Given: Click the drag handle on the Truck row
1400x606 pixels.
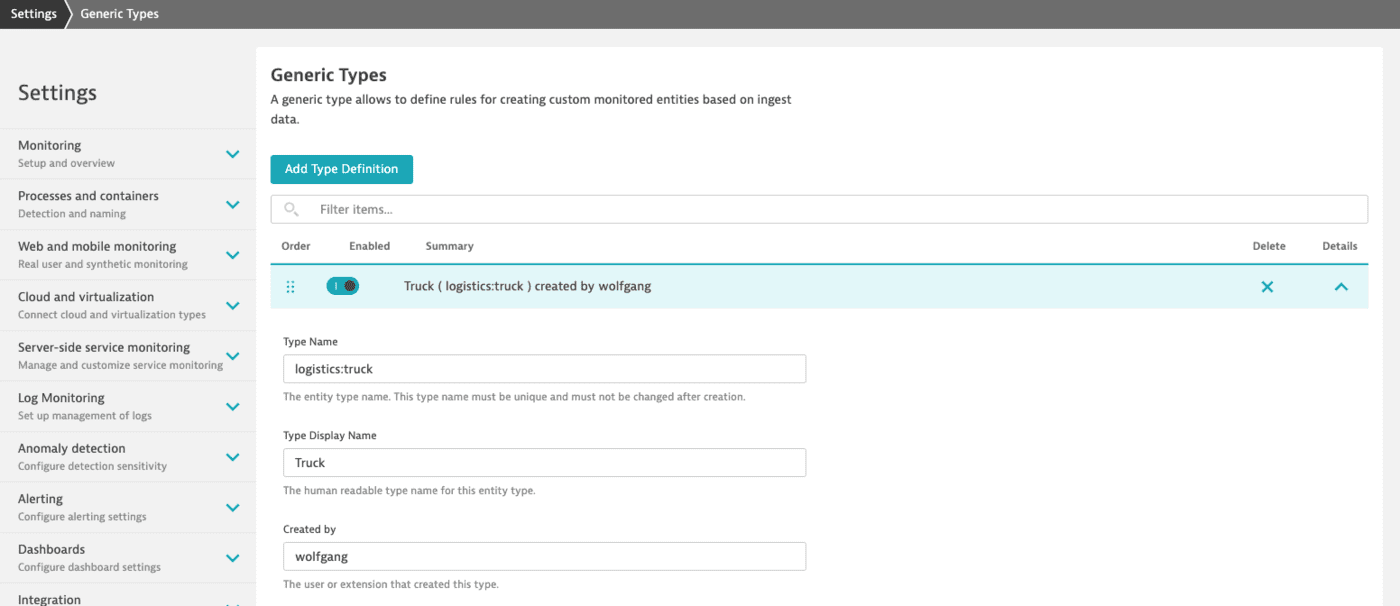Looking at the screenshot, I should click(x=290, y=286).
